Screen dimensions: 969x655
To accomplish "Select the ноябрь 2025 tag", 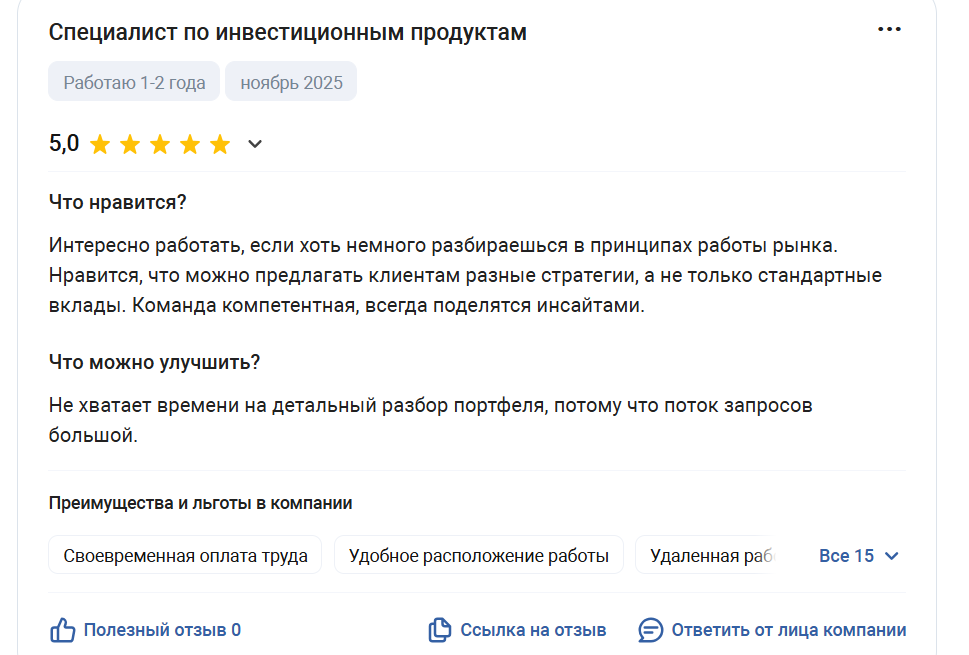I will [291, 82].
